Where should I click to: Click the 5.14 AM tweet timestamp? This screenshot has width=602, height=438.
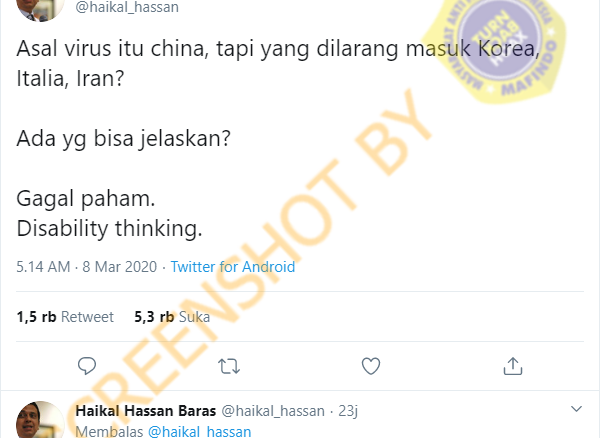pyautogui.click(x=43, y=267)
